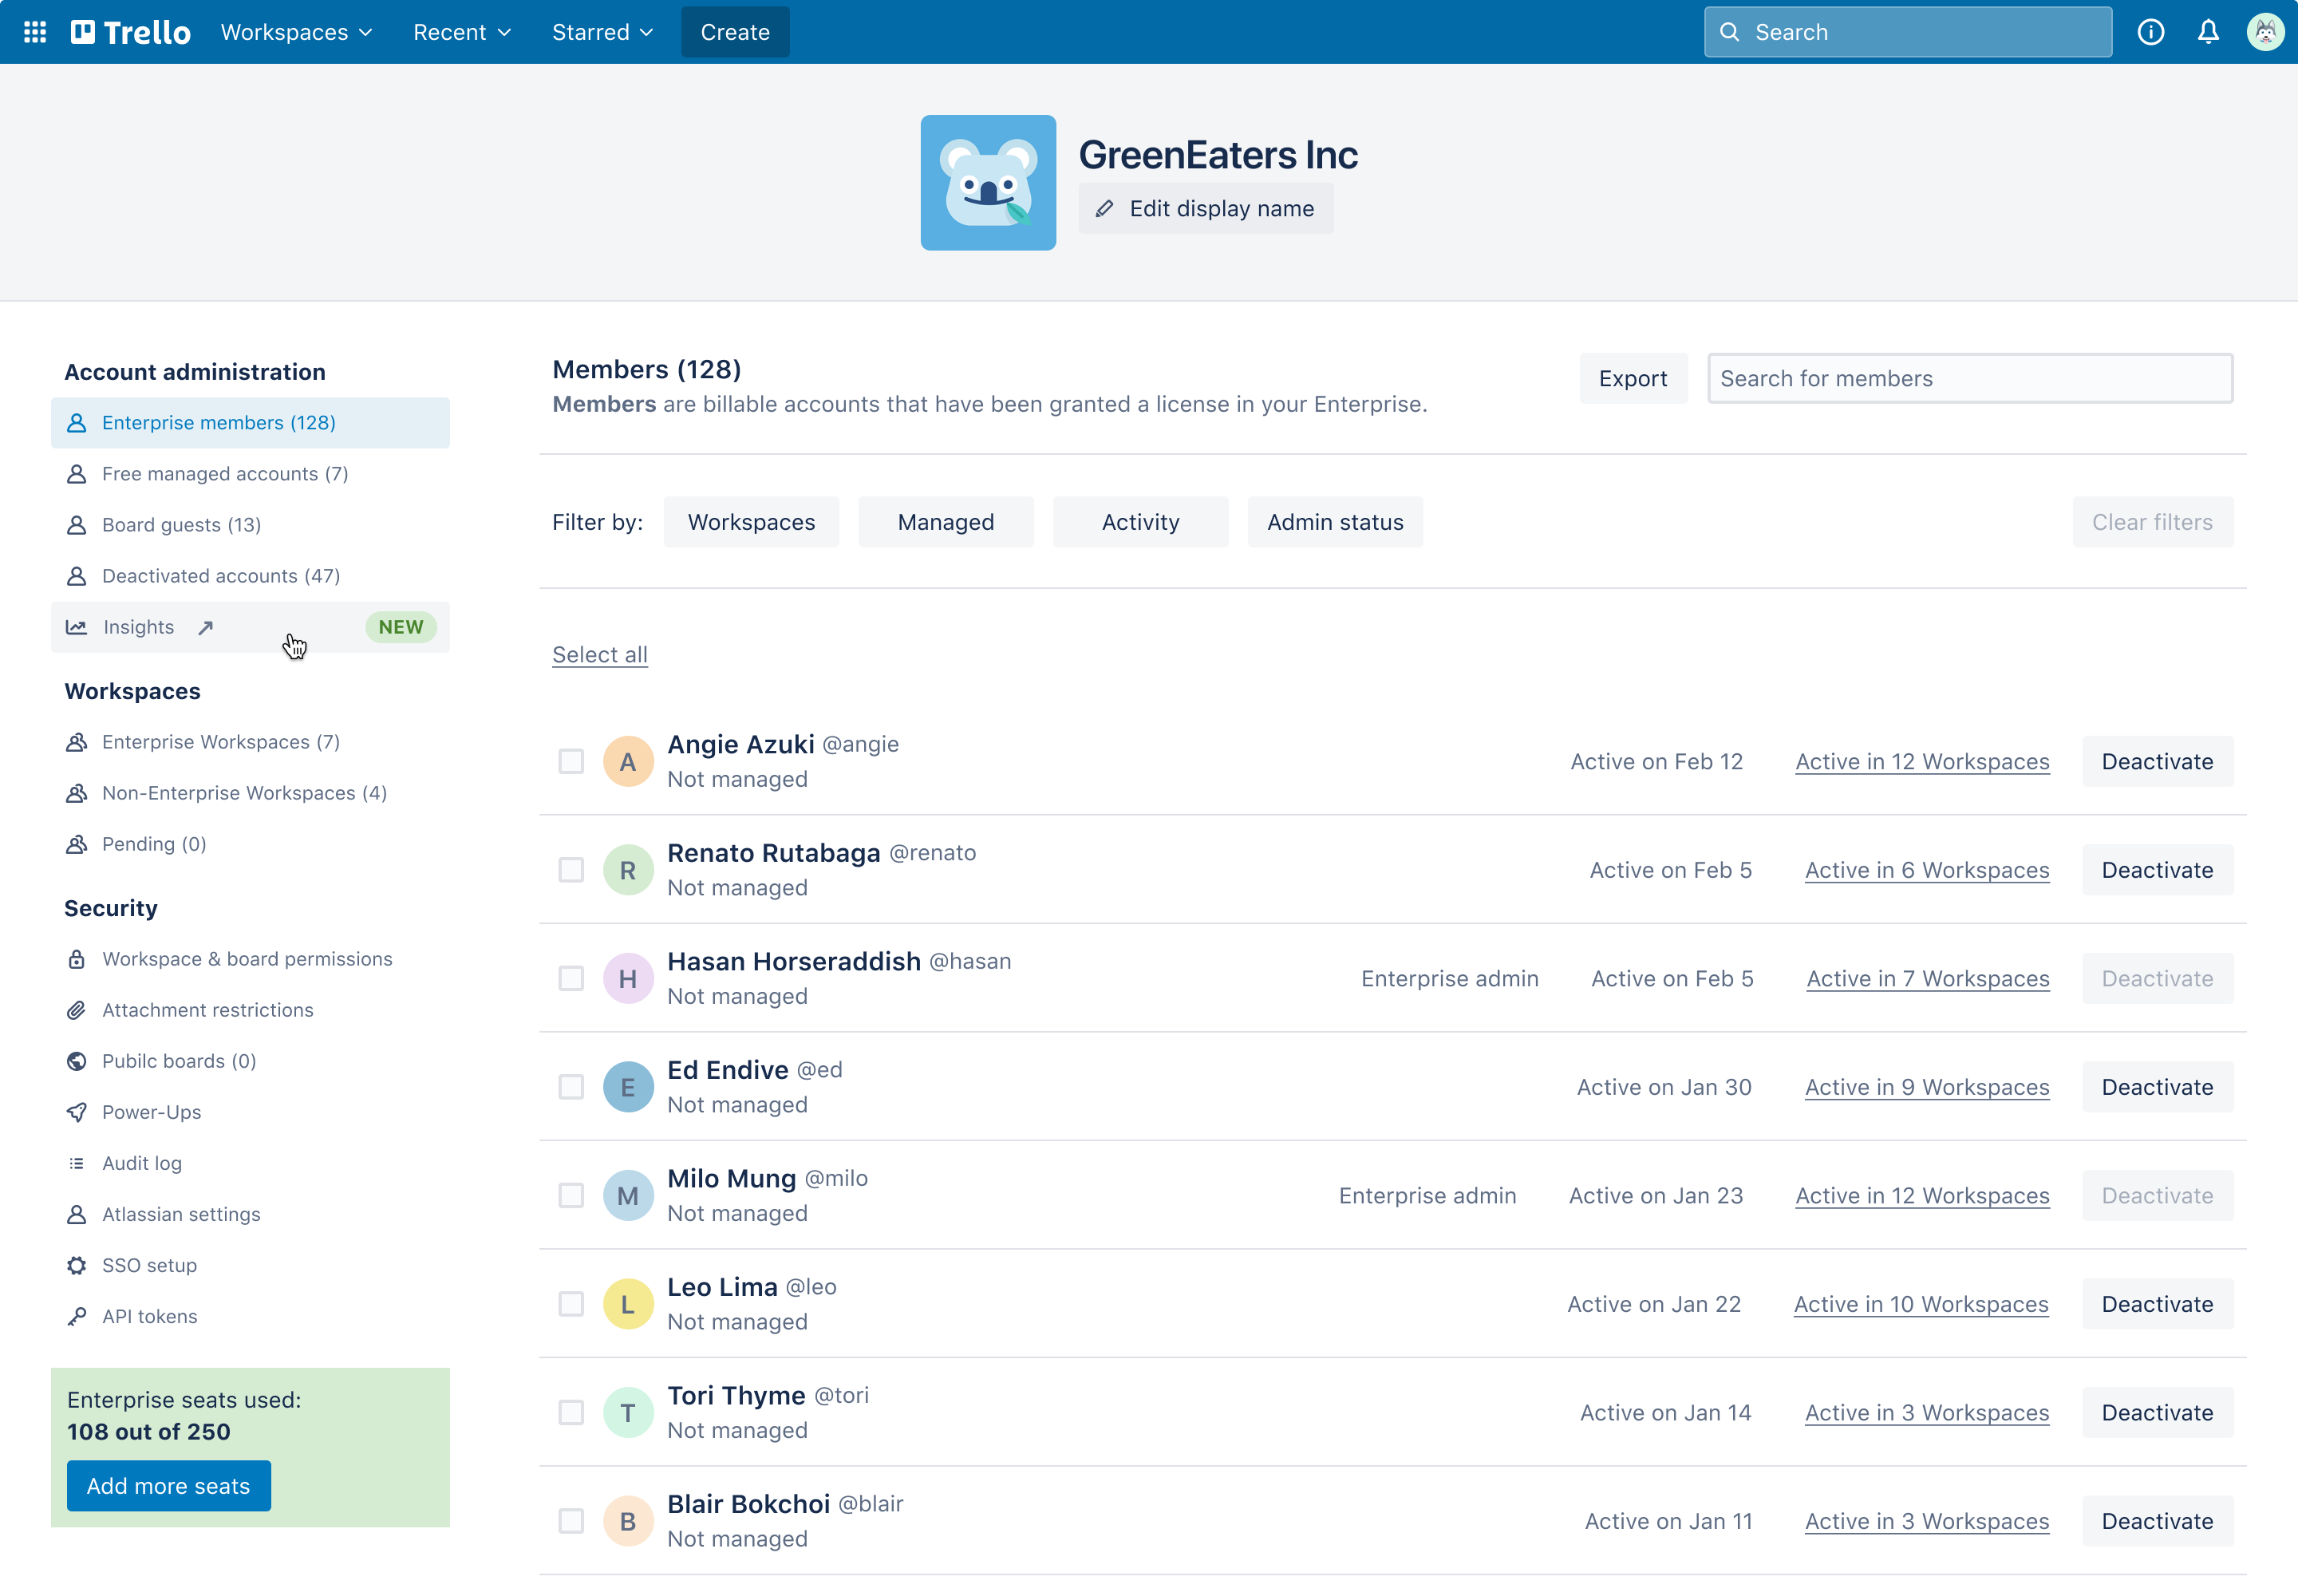This screenshot has height=1596, width=2298.
Task: Click the Search for members input field
Action: [x=1970, y=377]
